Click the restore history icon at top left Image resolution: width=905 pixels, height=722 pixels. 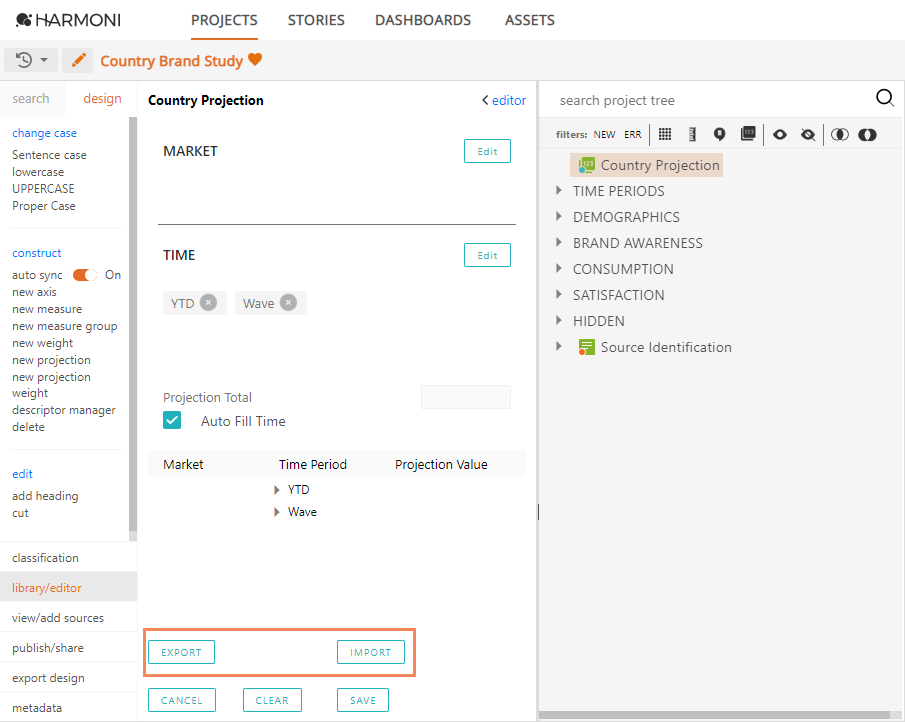click(22, 60)
